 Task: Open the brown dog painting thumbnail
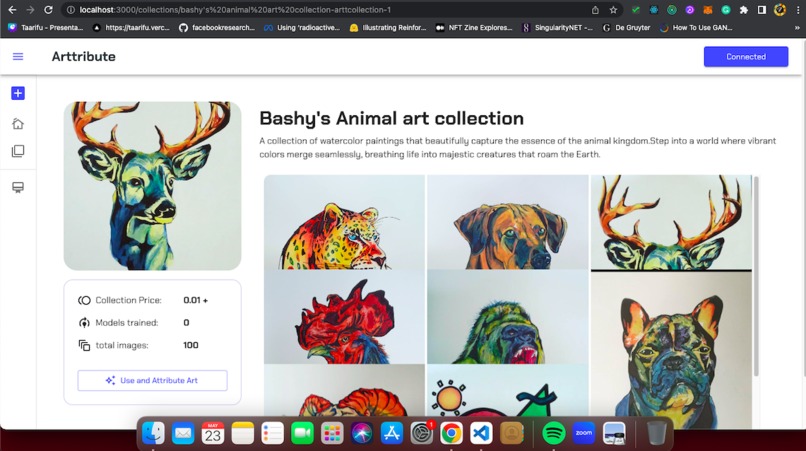[508, 222]
